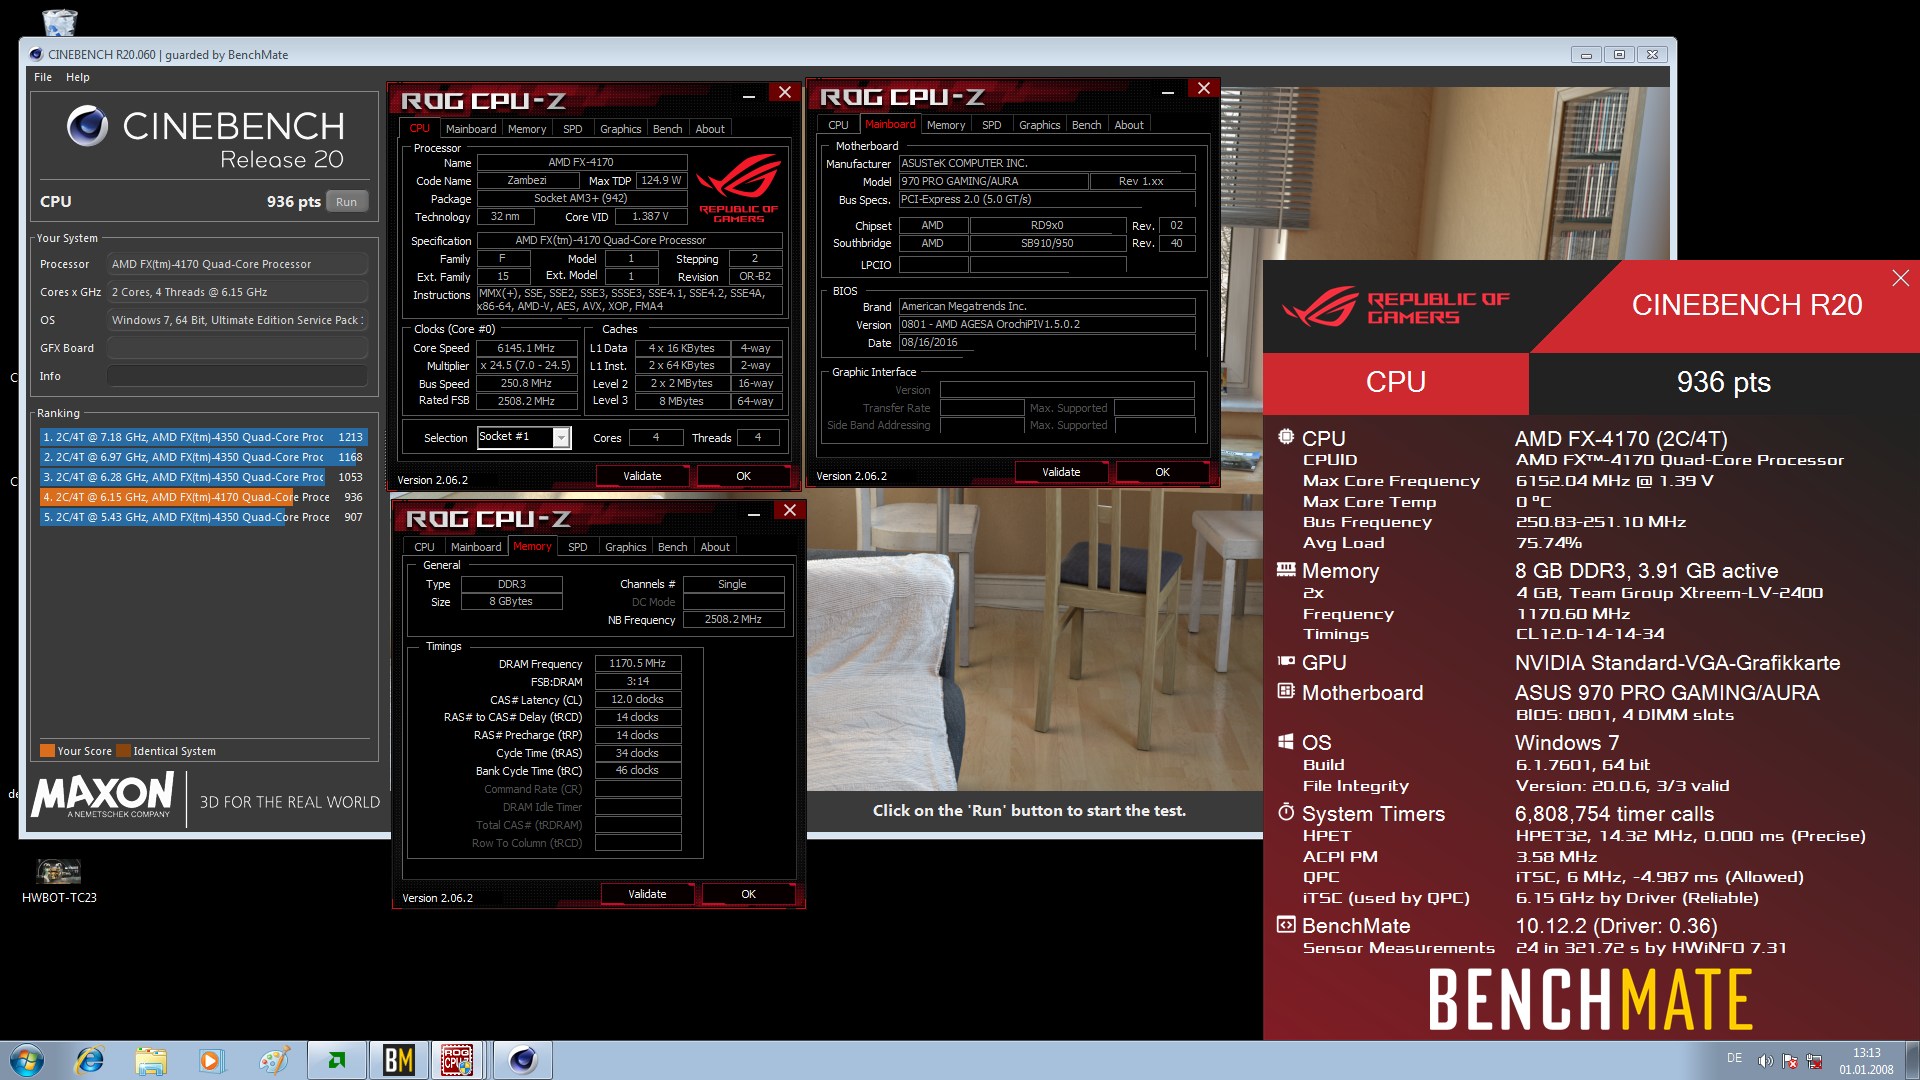Click the green arrow taskbar icon

336,1060
